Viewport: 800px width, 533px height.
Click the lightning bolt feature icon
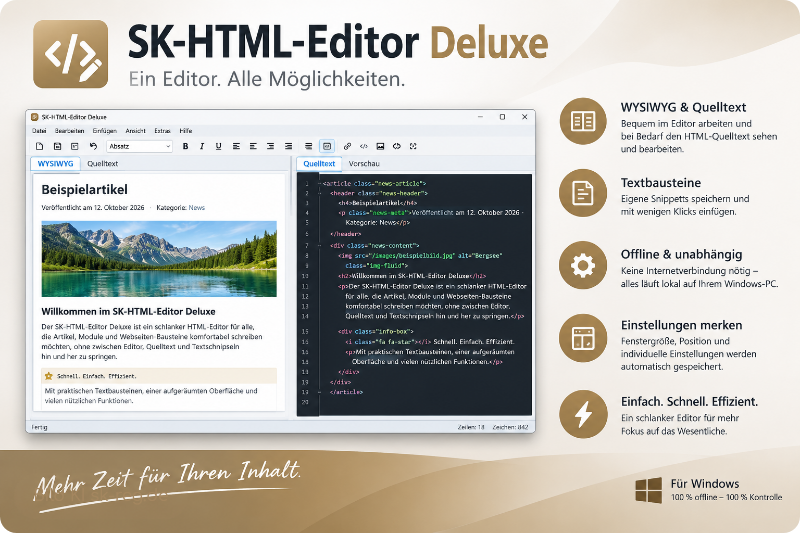[583, 414]
